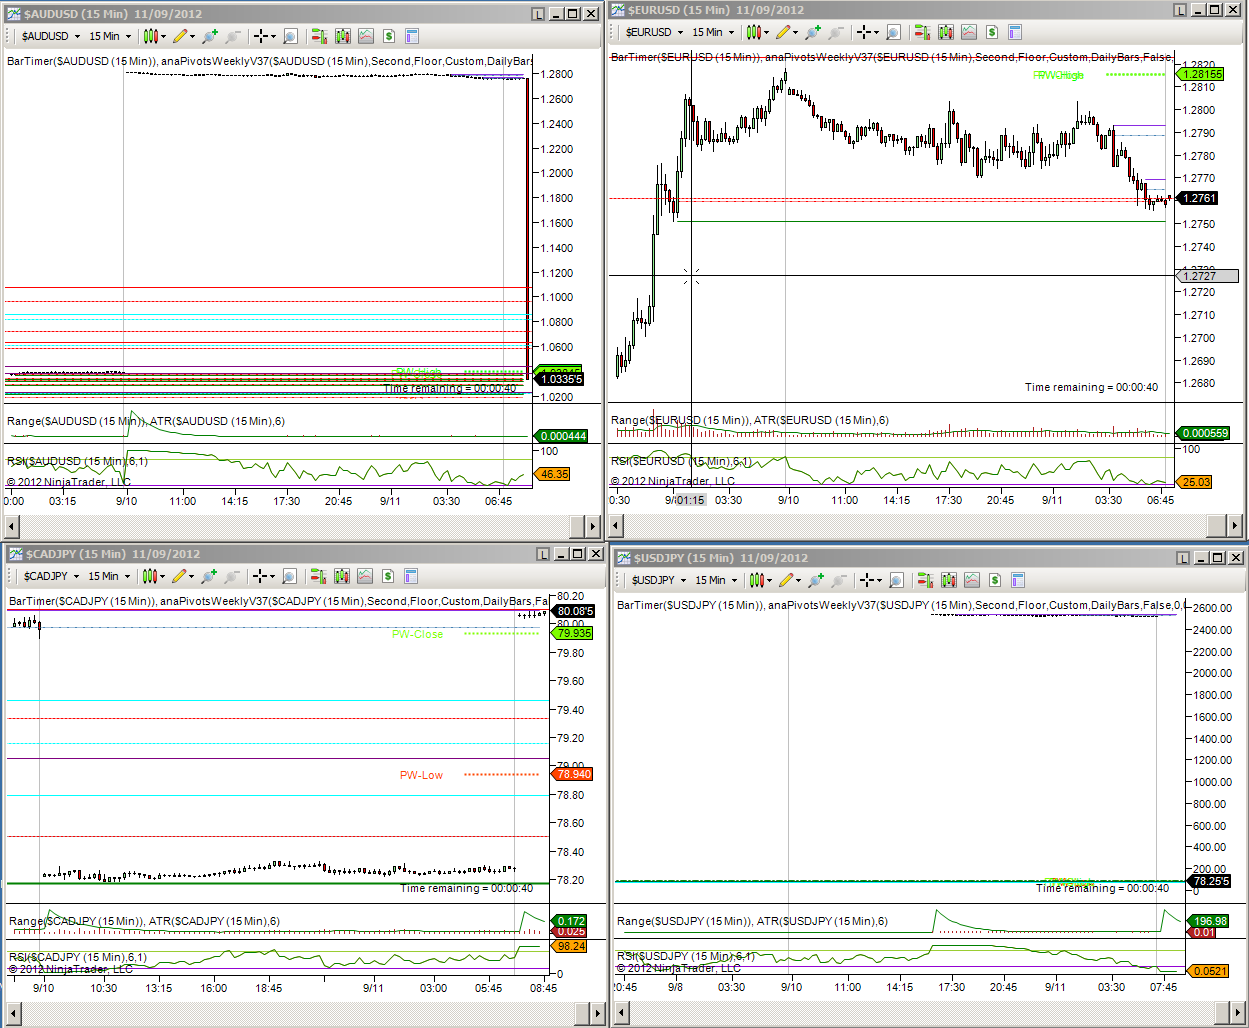Viewport: 1249px width, 1028px height.
Task: Toggle the L link button in AUDUSD title bar
Action: point(538,14)
